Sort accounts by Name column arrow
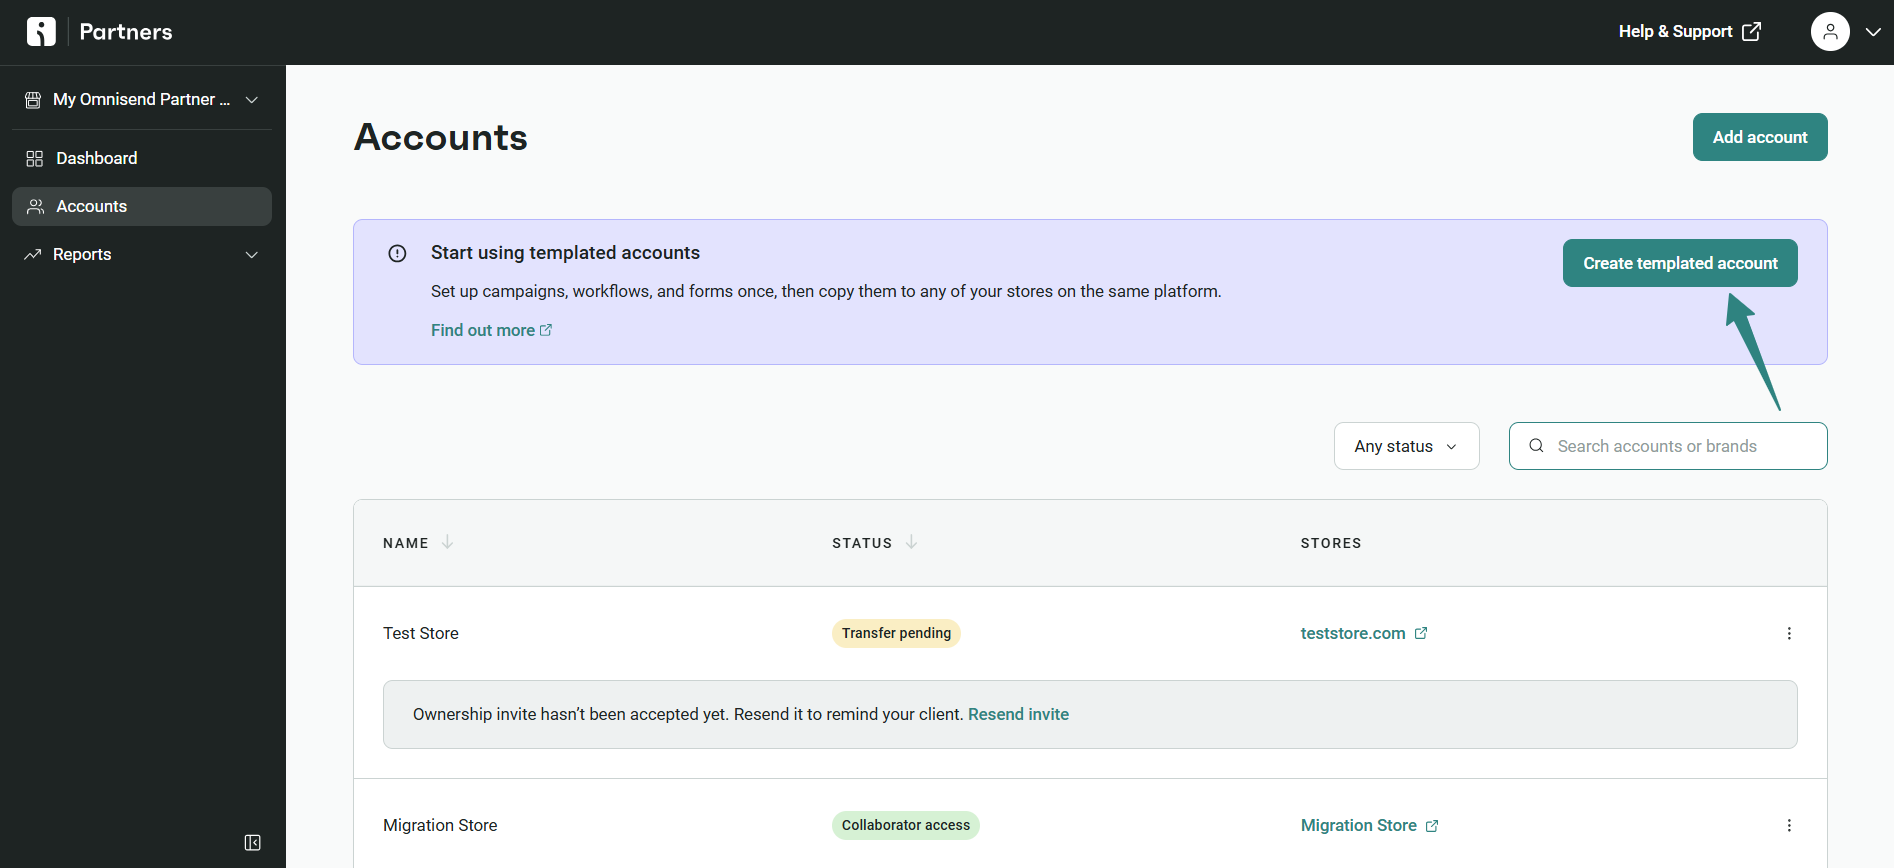 click(x=447, y=542)
